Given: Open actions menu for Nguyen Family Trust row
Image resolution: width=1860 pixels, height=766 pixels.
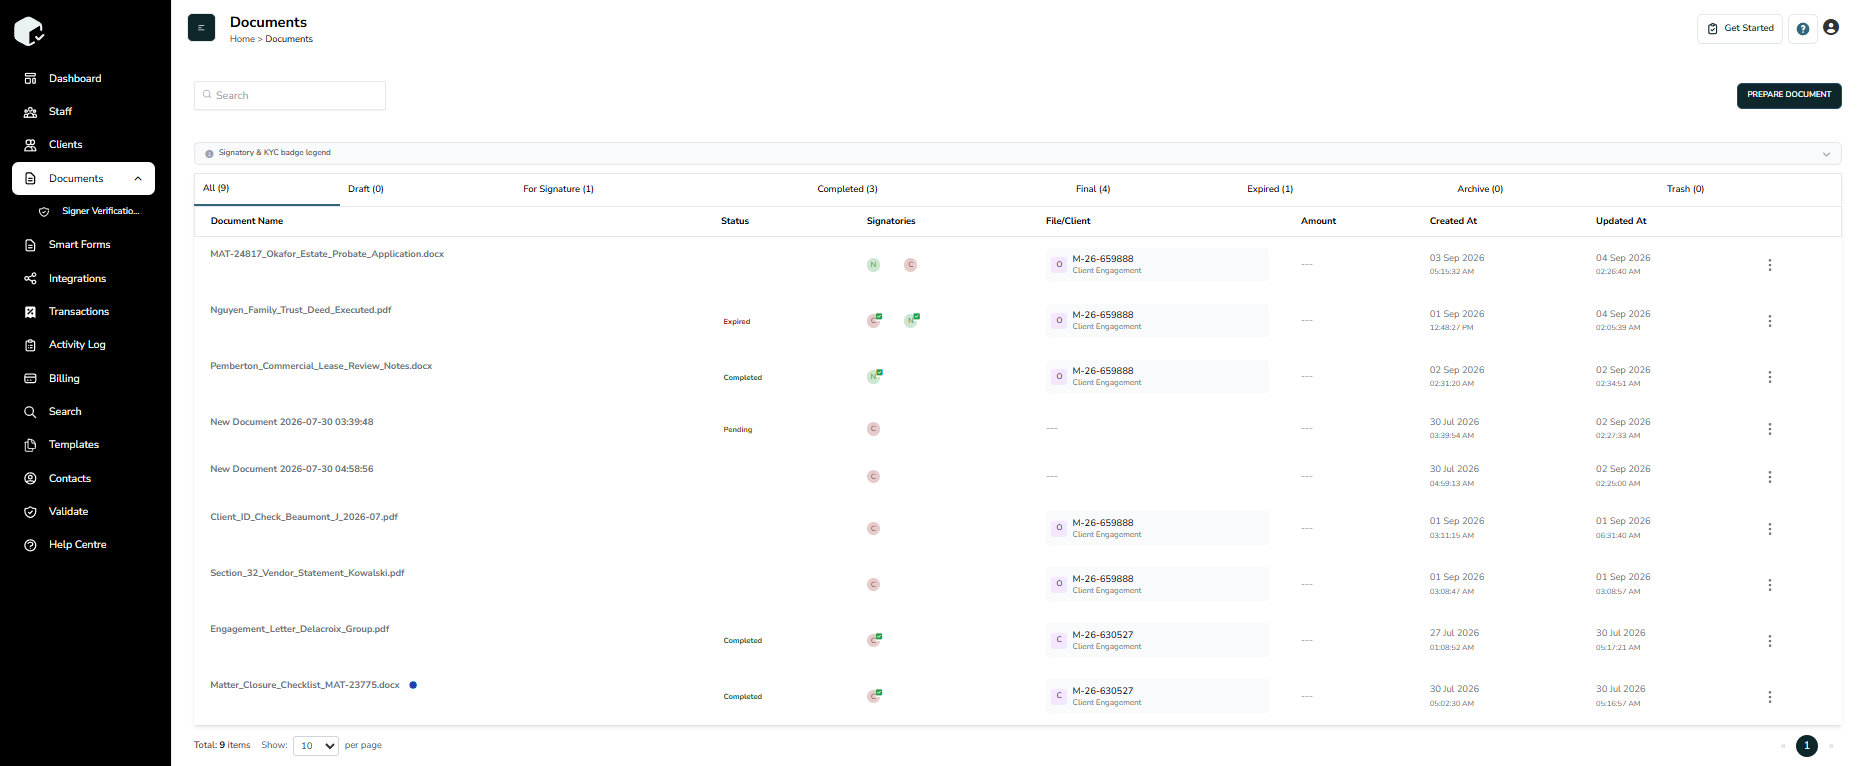Looking at the screenshot, I should (x=1770, y=321).
